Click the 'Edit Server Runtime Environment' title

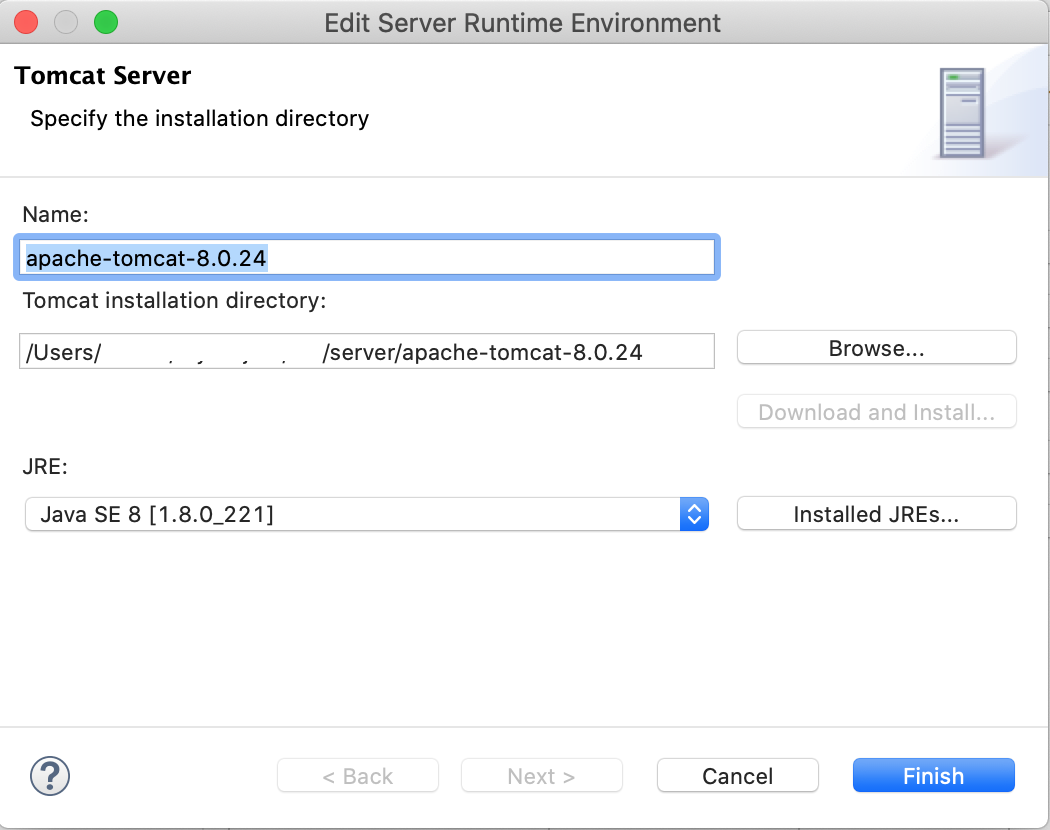pos(522,23)
